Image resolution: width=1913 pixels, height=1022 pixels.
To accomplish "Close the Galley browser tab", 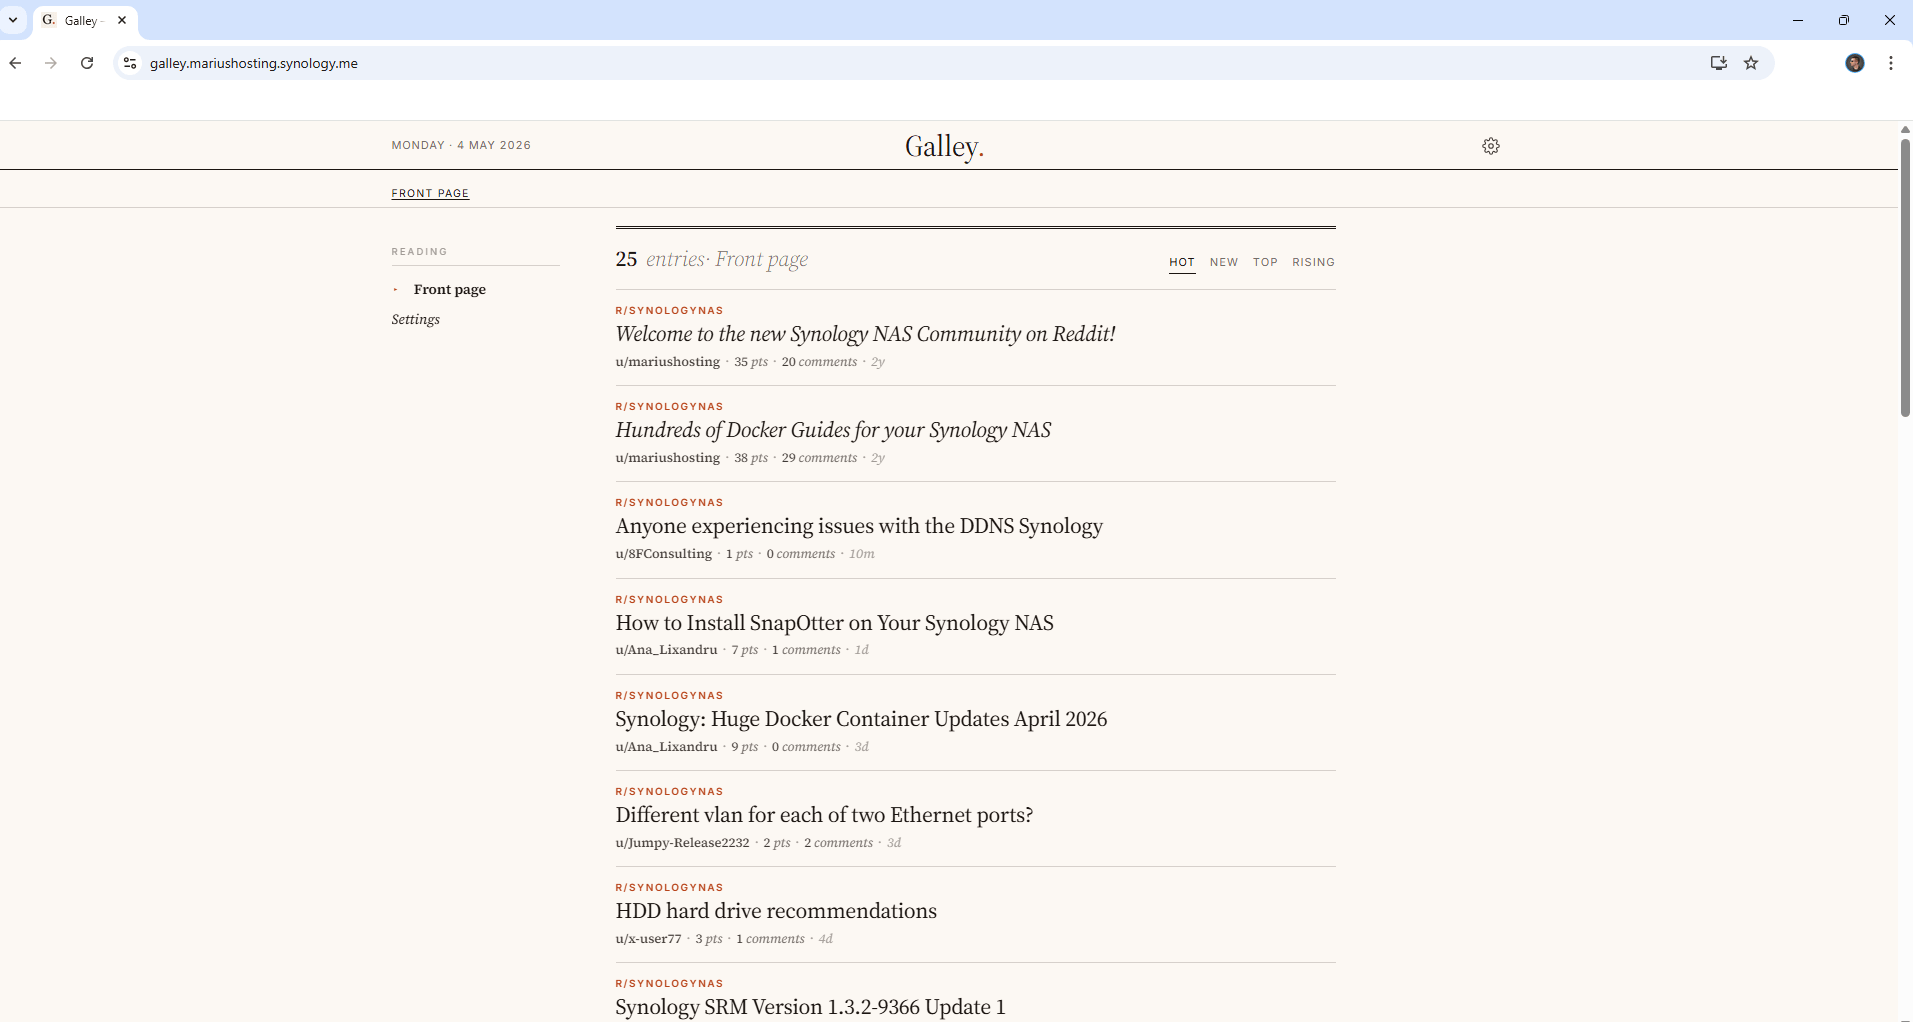I will point(122,20).
